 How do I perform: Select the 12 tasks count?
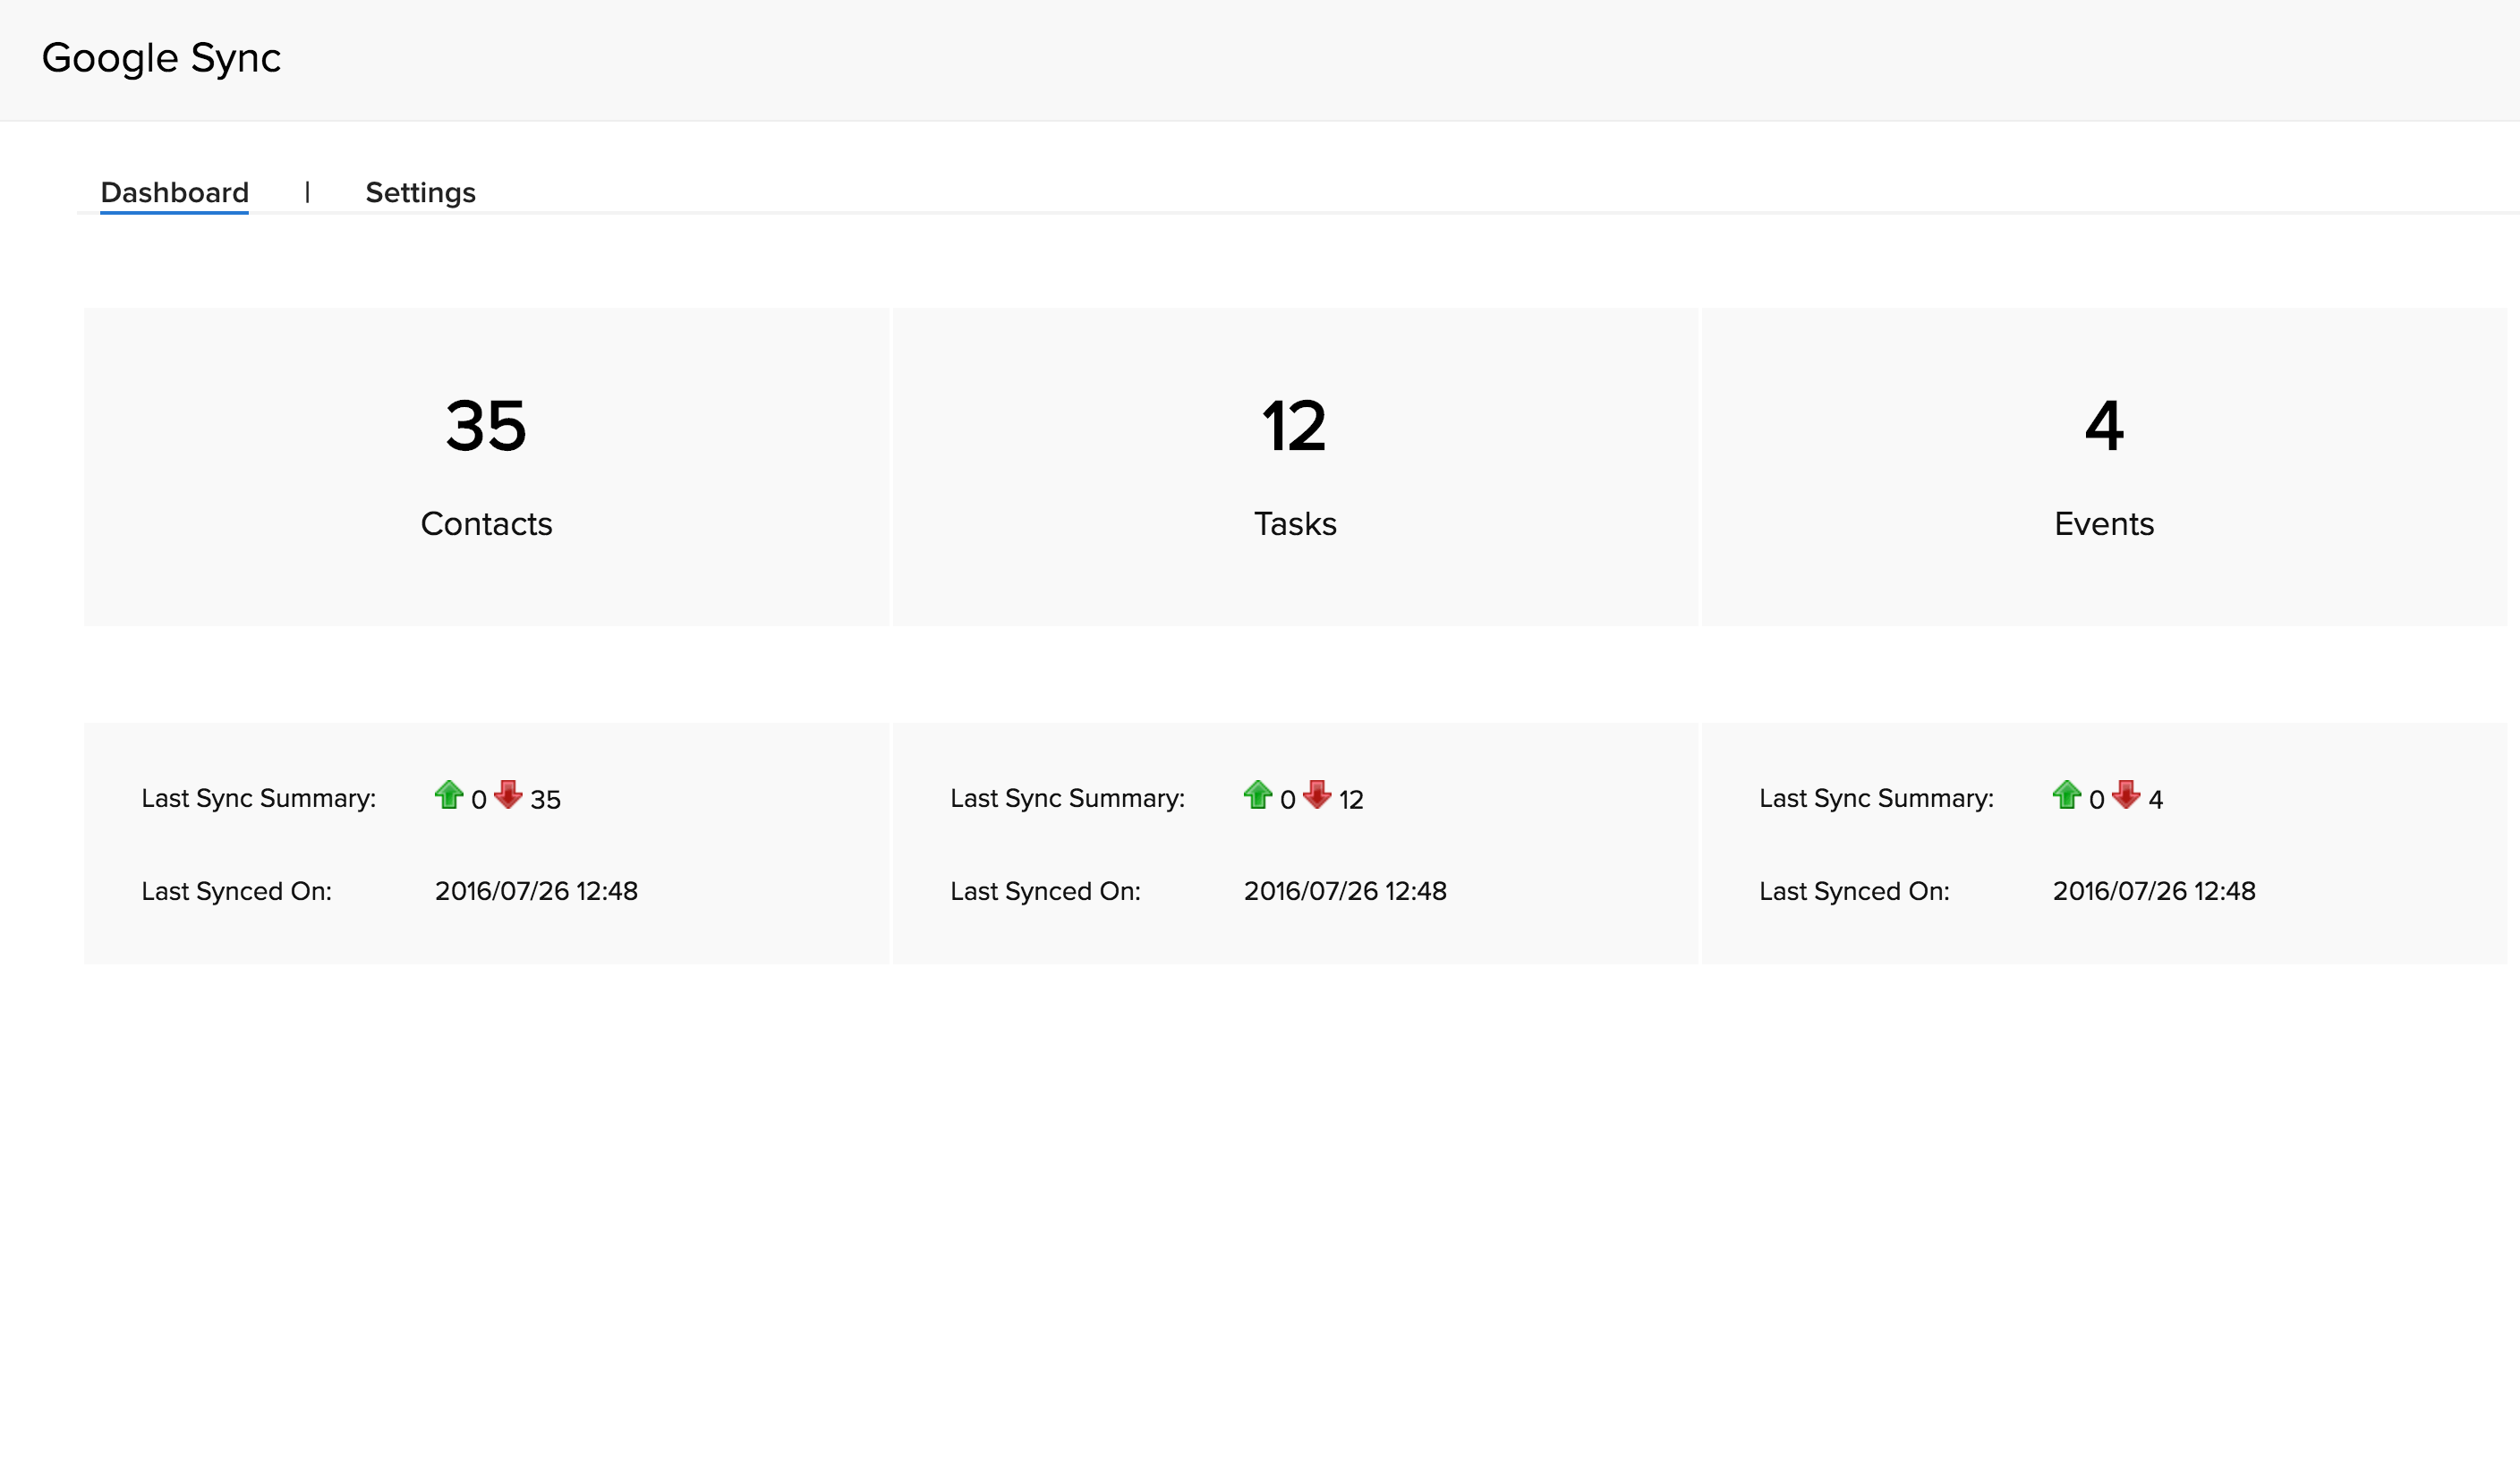pos(1295,426)
